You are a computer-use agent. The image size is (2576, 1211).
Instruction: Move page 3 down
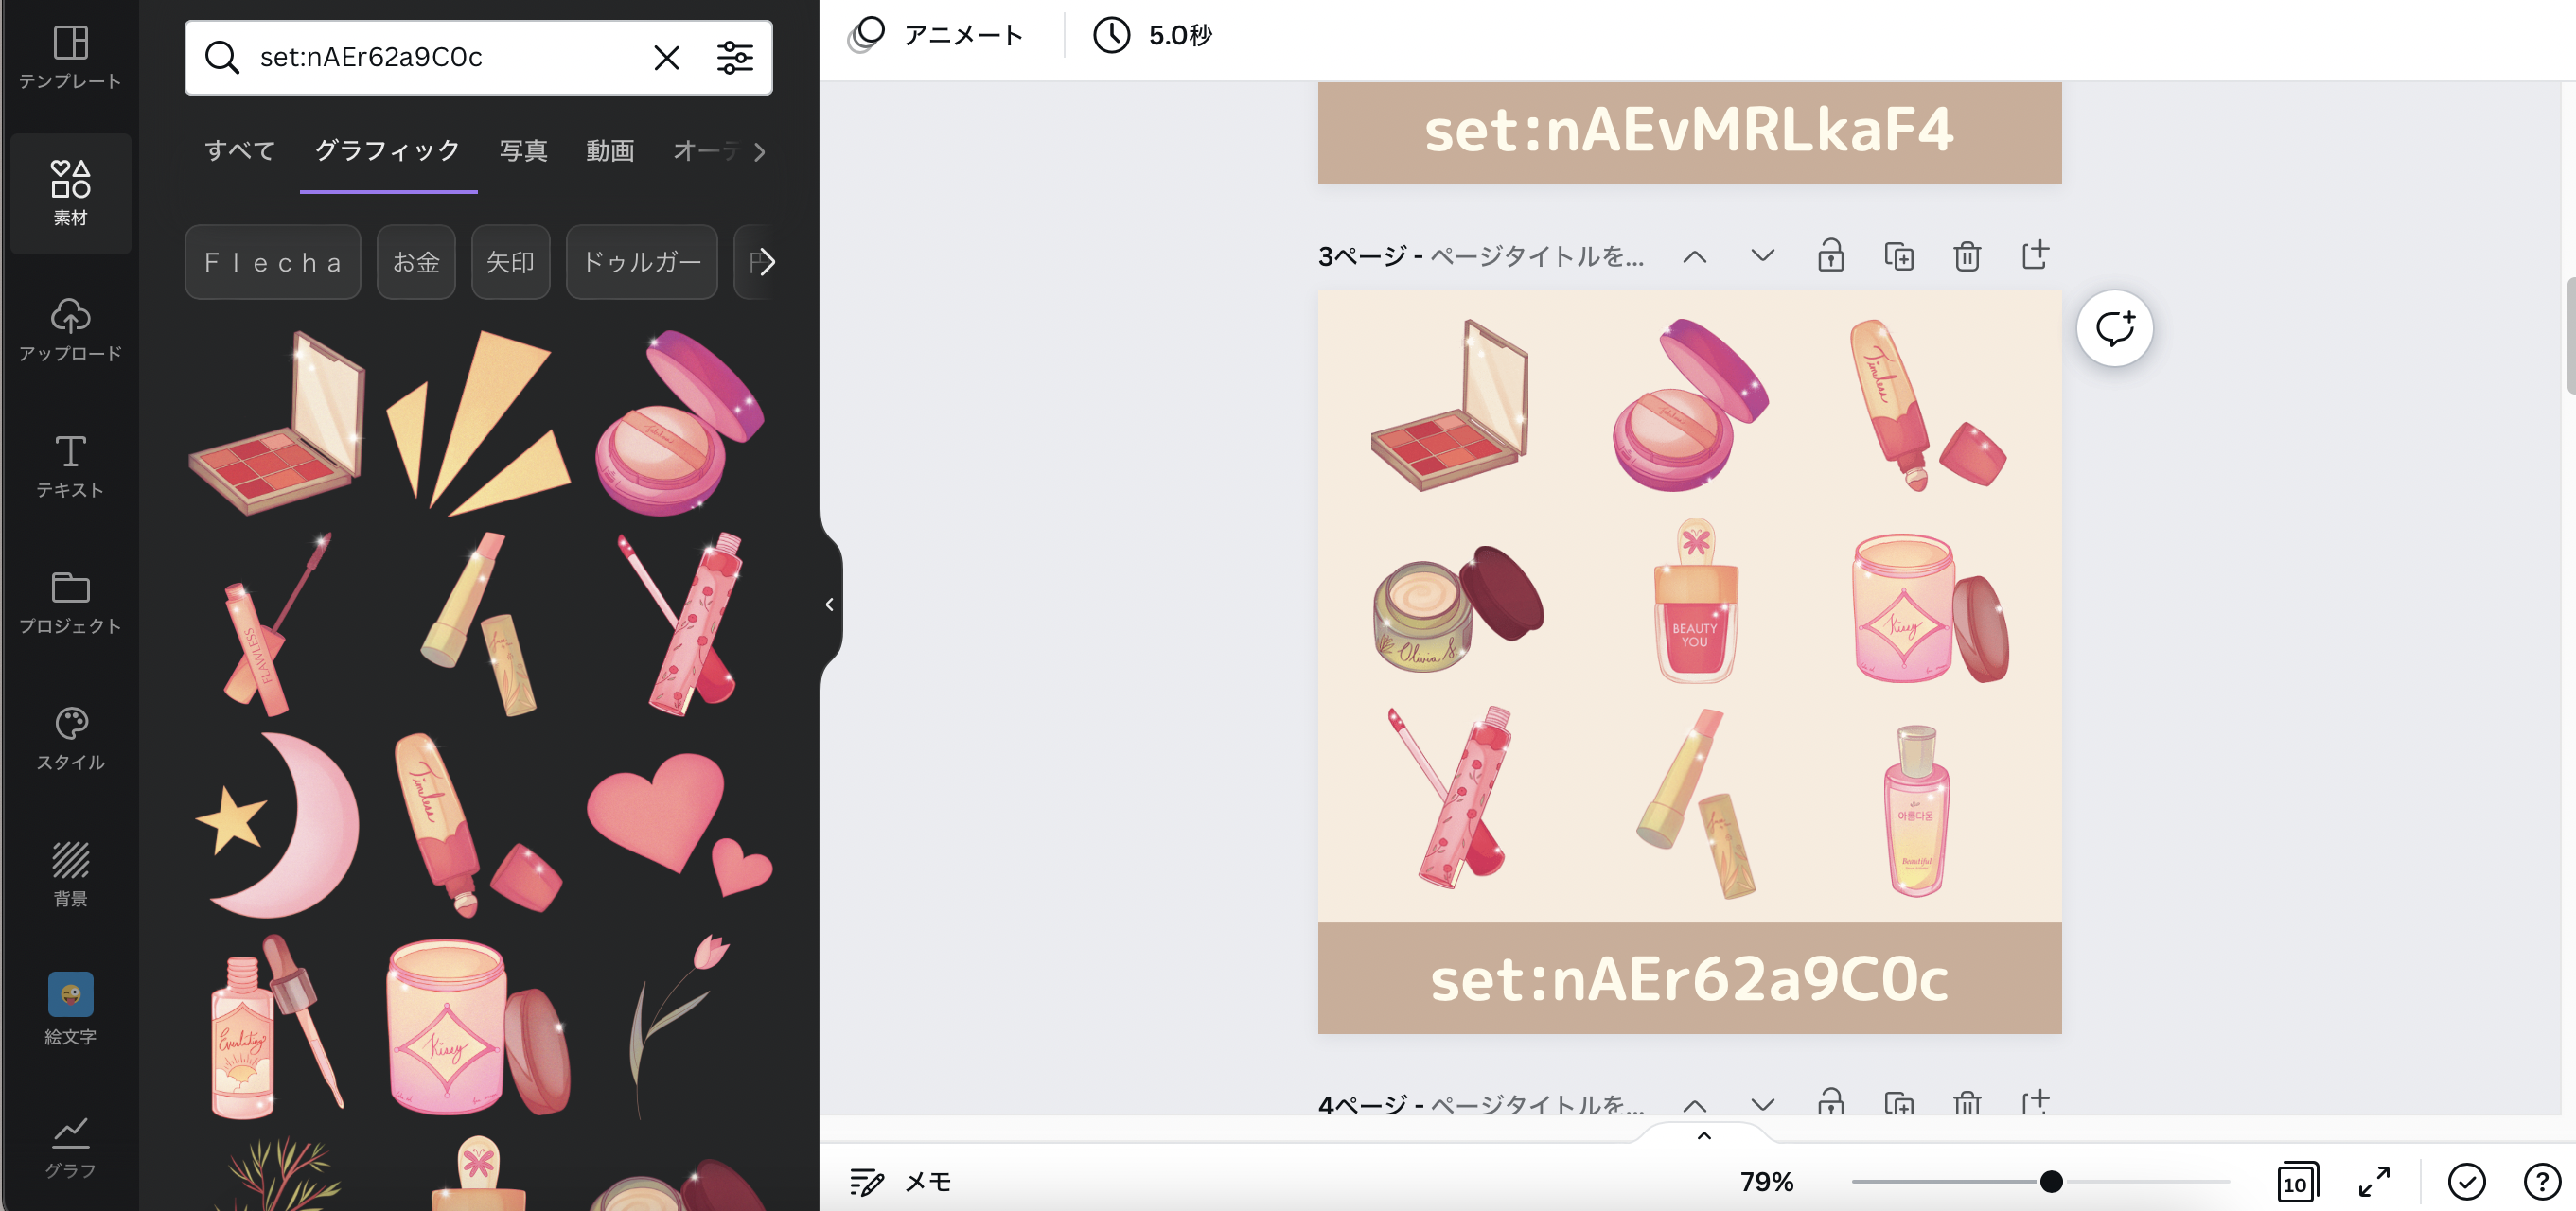pos(1763,256)
